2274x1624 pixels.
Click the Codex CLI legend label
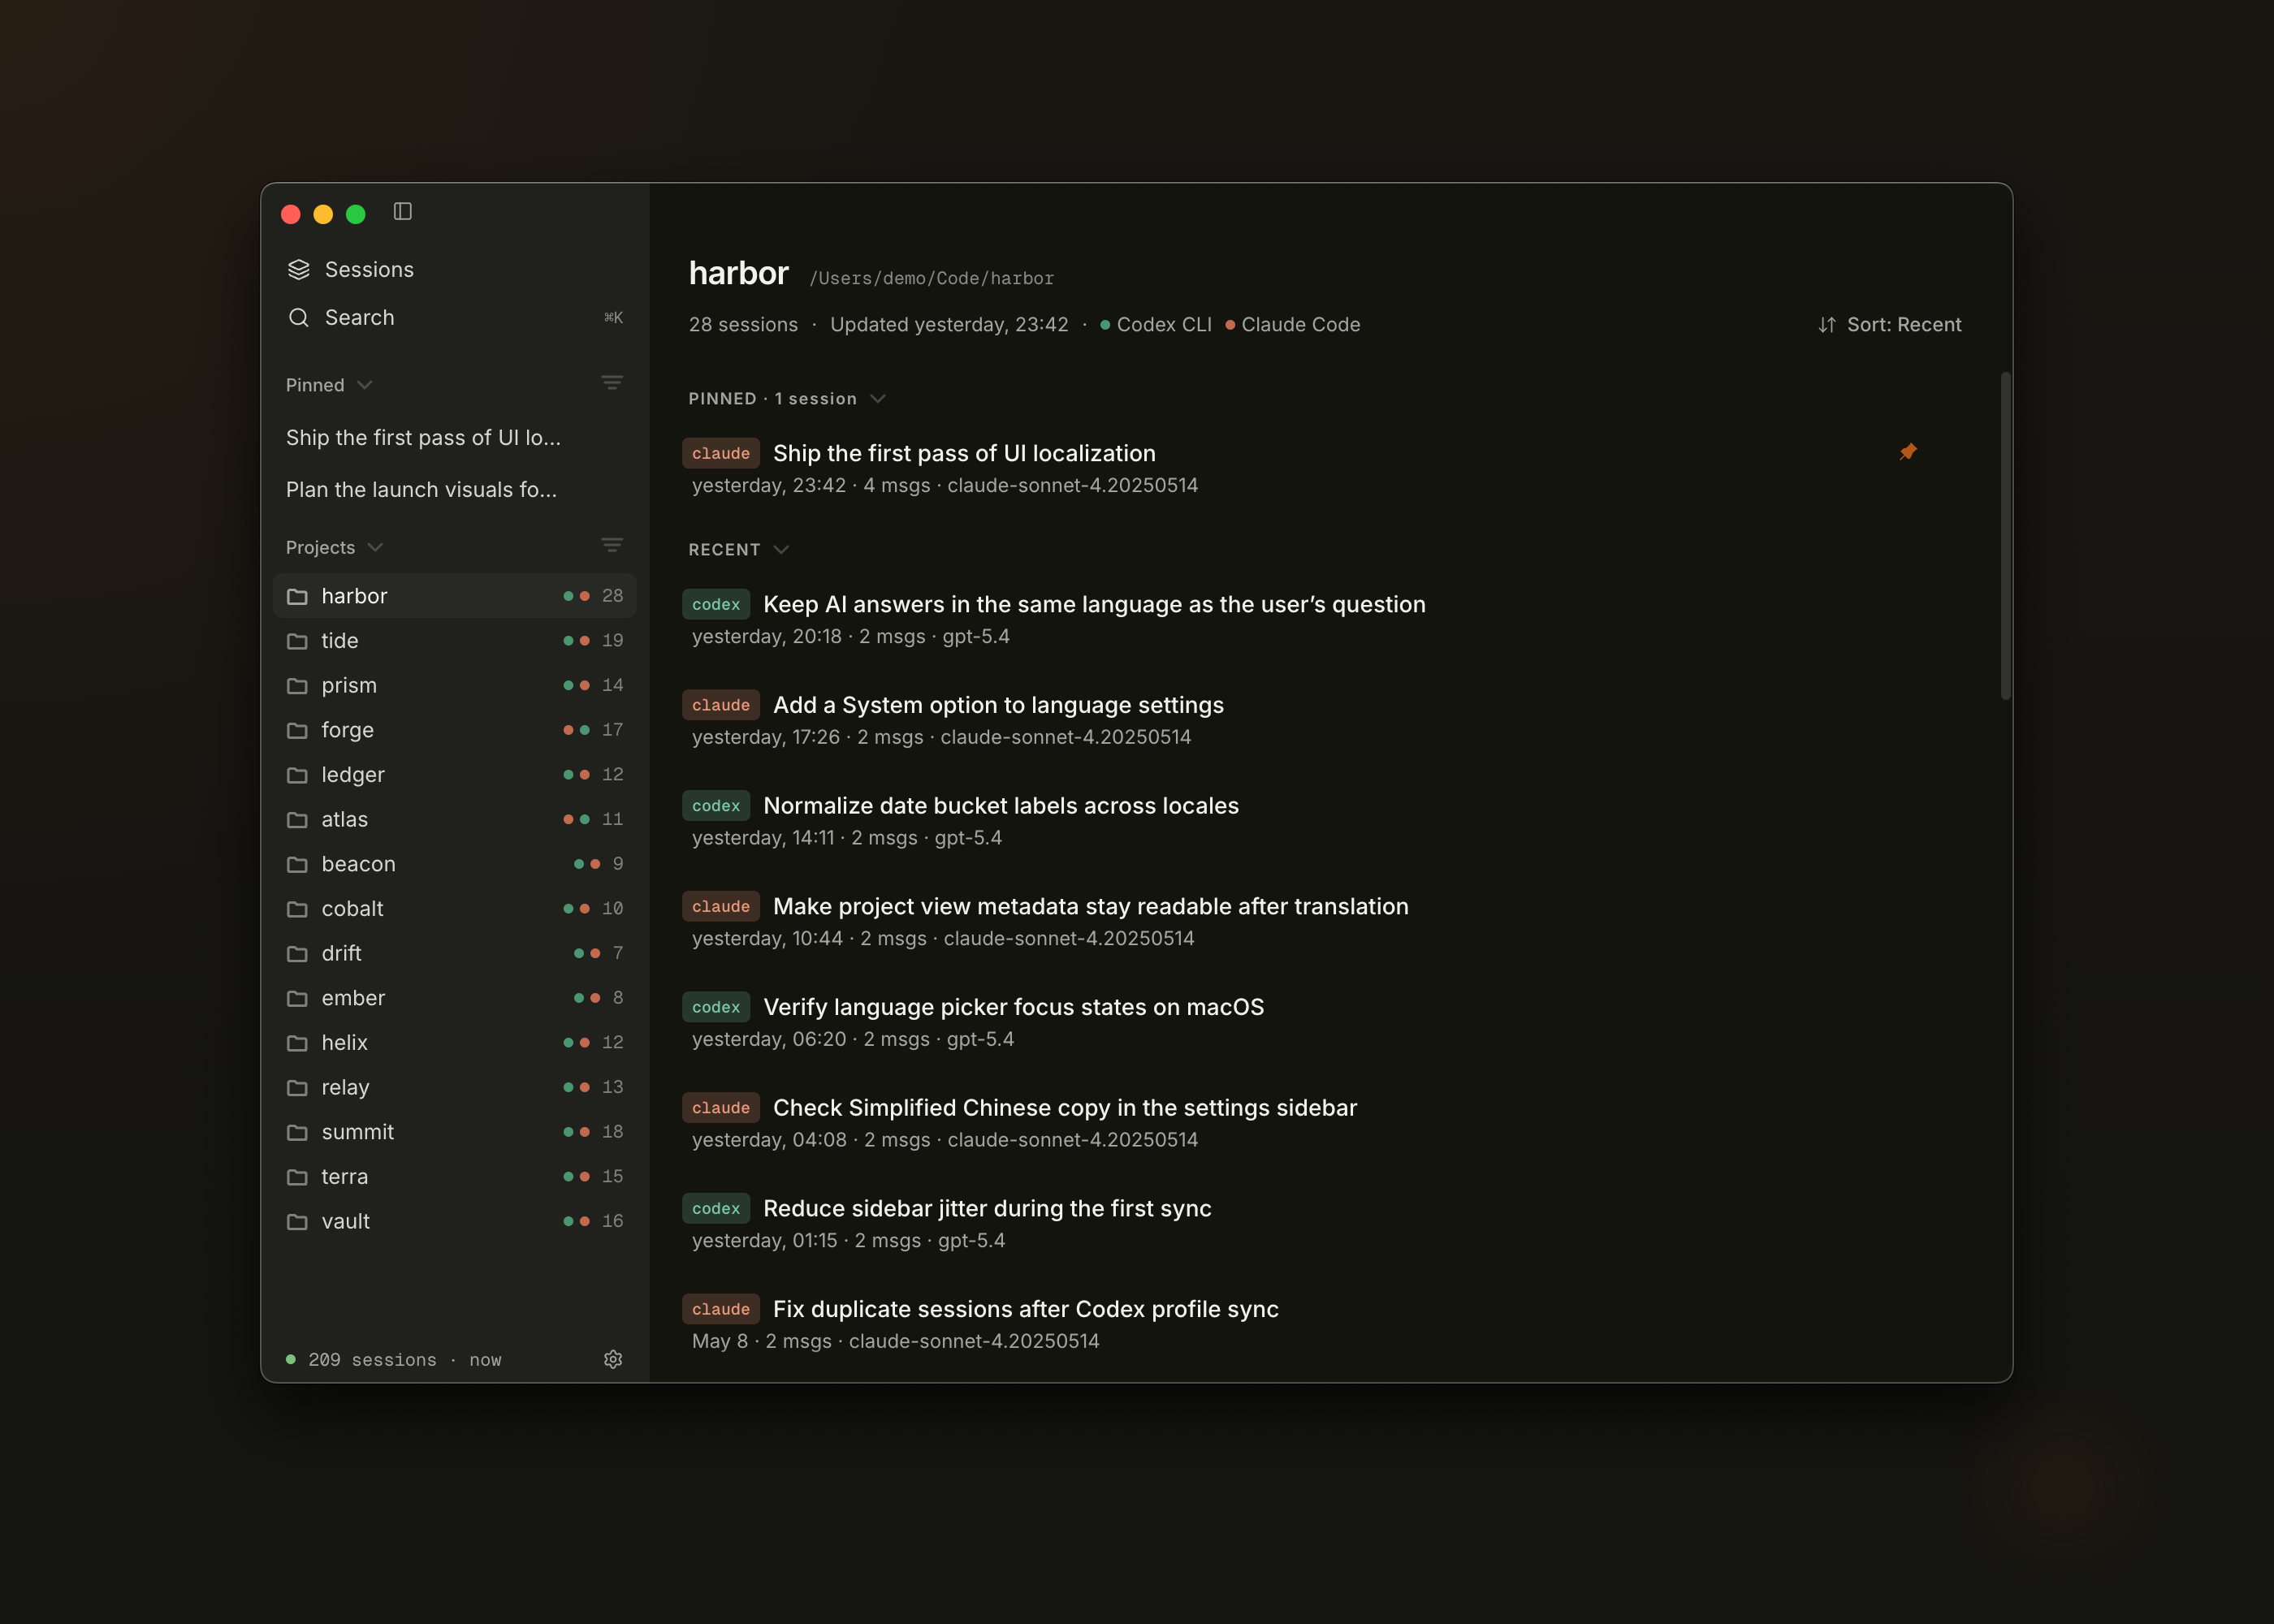point(1164,325)
